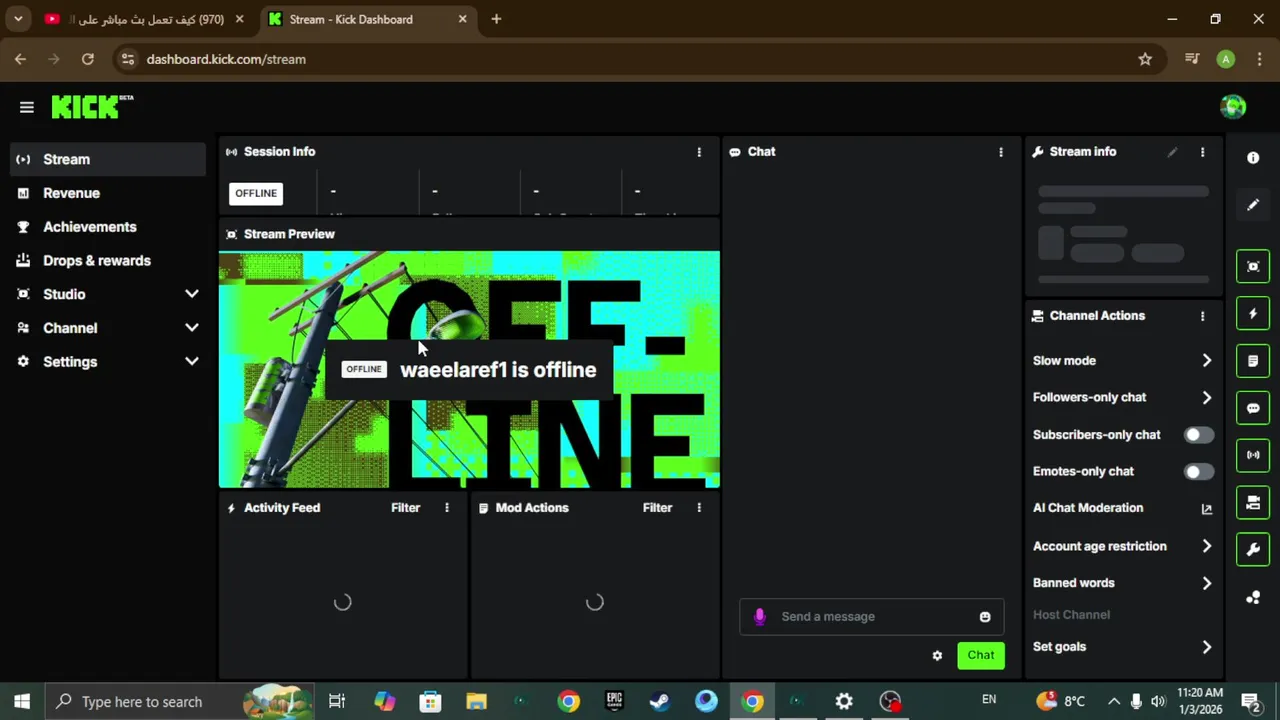Image resolution: width=1280 pixels, height=720 pixels.
Task: Click the document icon in right rail
Action: tap(1253, 361)
